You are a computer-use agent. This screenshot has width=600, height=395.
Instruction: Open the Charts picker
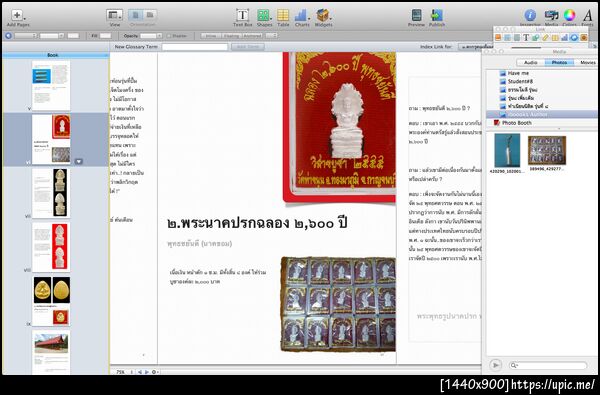pos(302,15)
